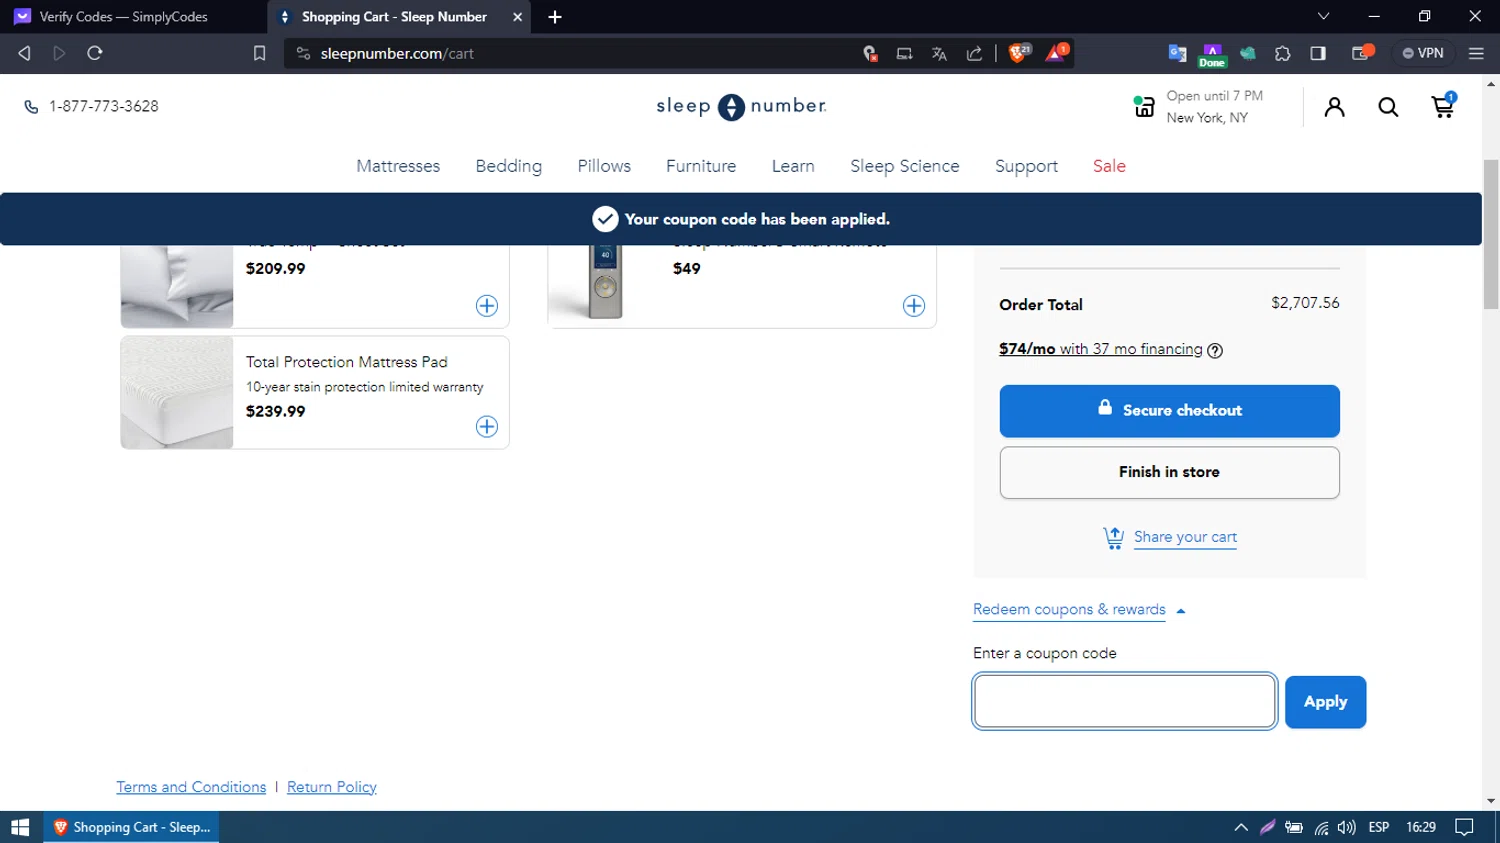This screenshot has height=843, width=1500.
Task: Reload the page with refresh icon
Action: [x=95, y=53]
